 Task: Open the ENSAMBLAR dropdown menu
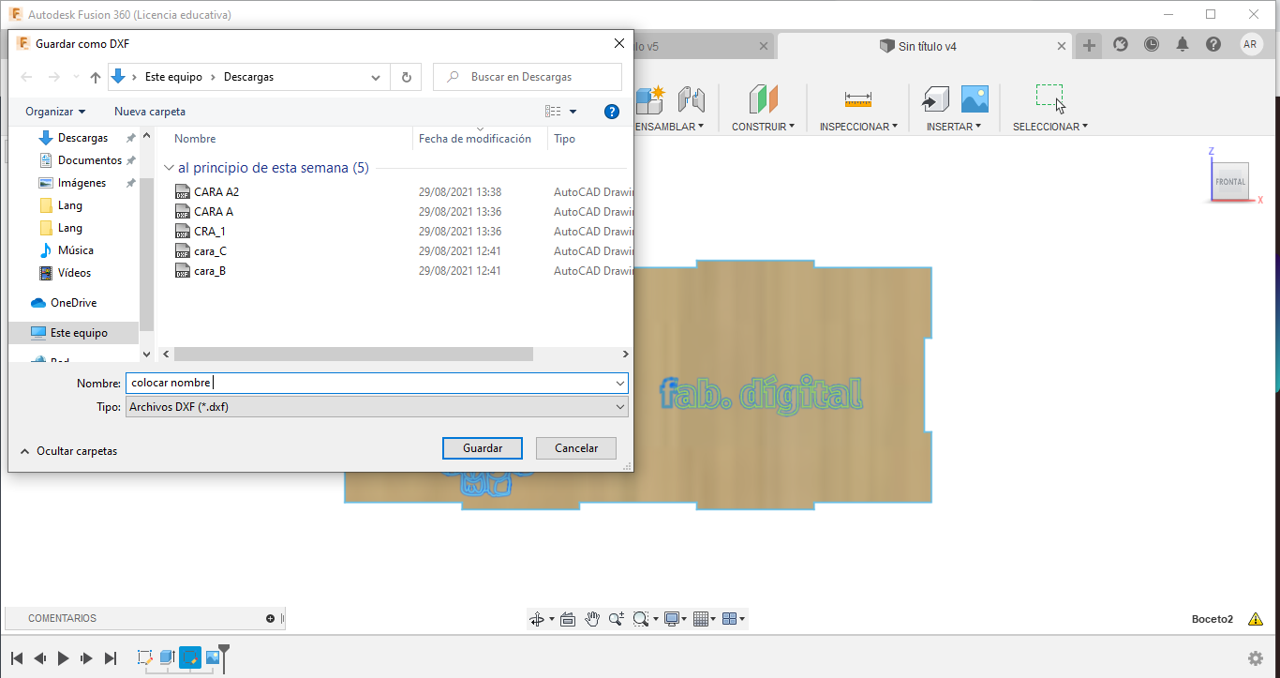click(669, 127)
